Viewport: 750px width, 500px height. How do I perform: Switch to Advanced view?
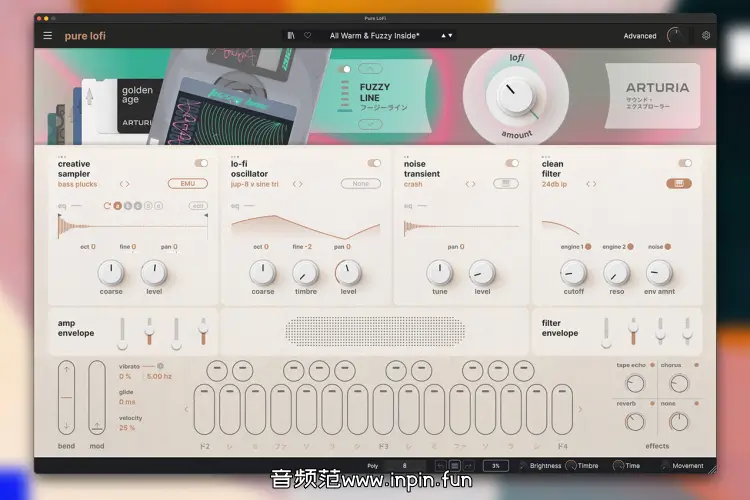[640, 36]
